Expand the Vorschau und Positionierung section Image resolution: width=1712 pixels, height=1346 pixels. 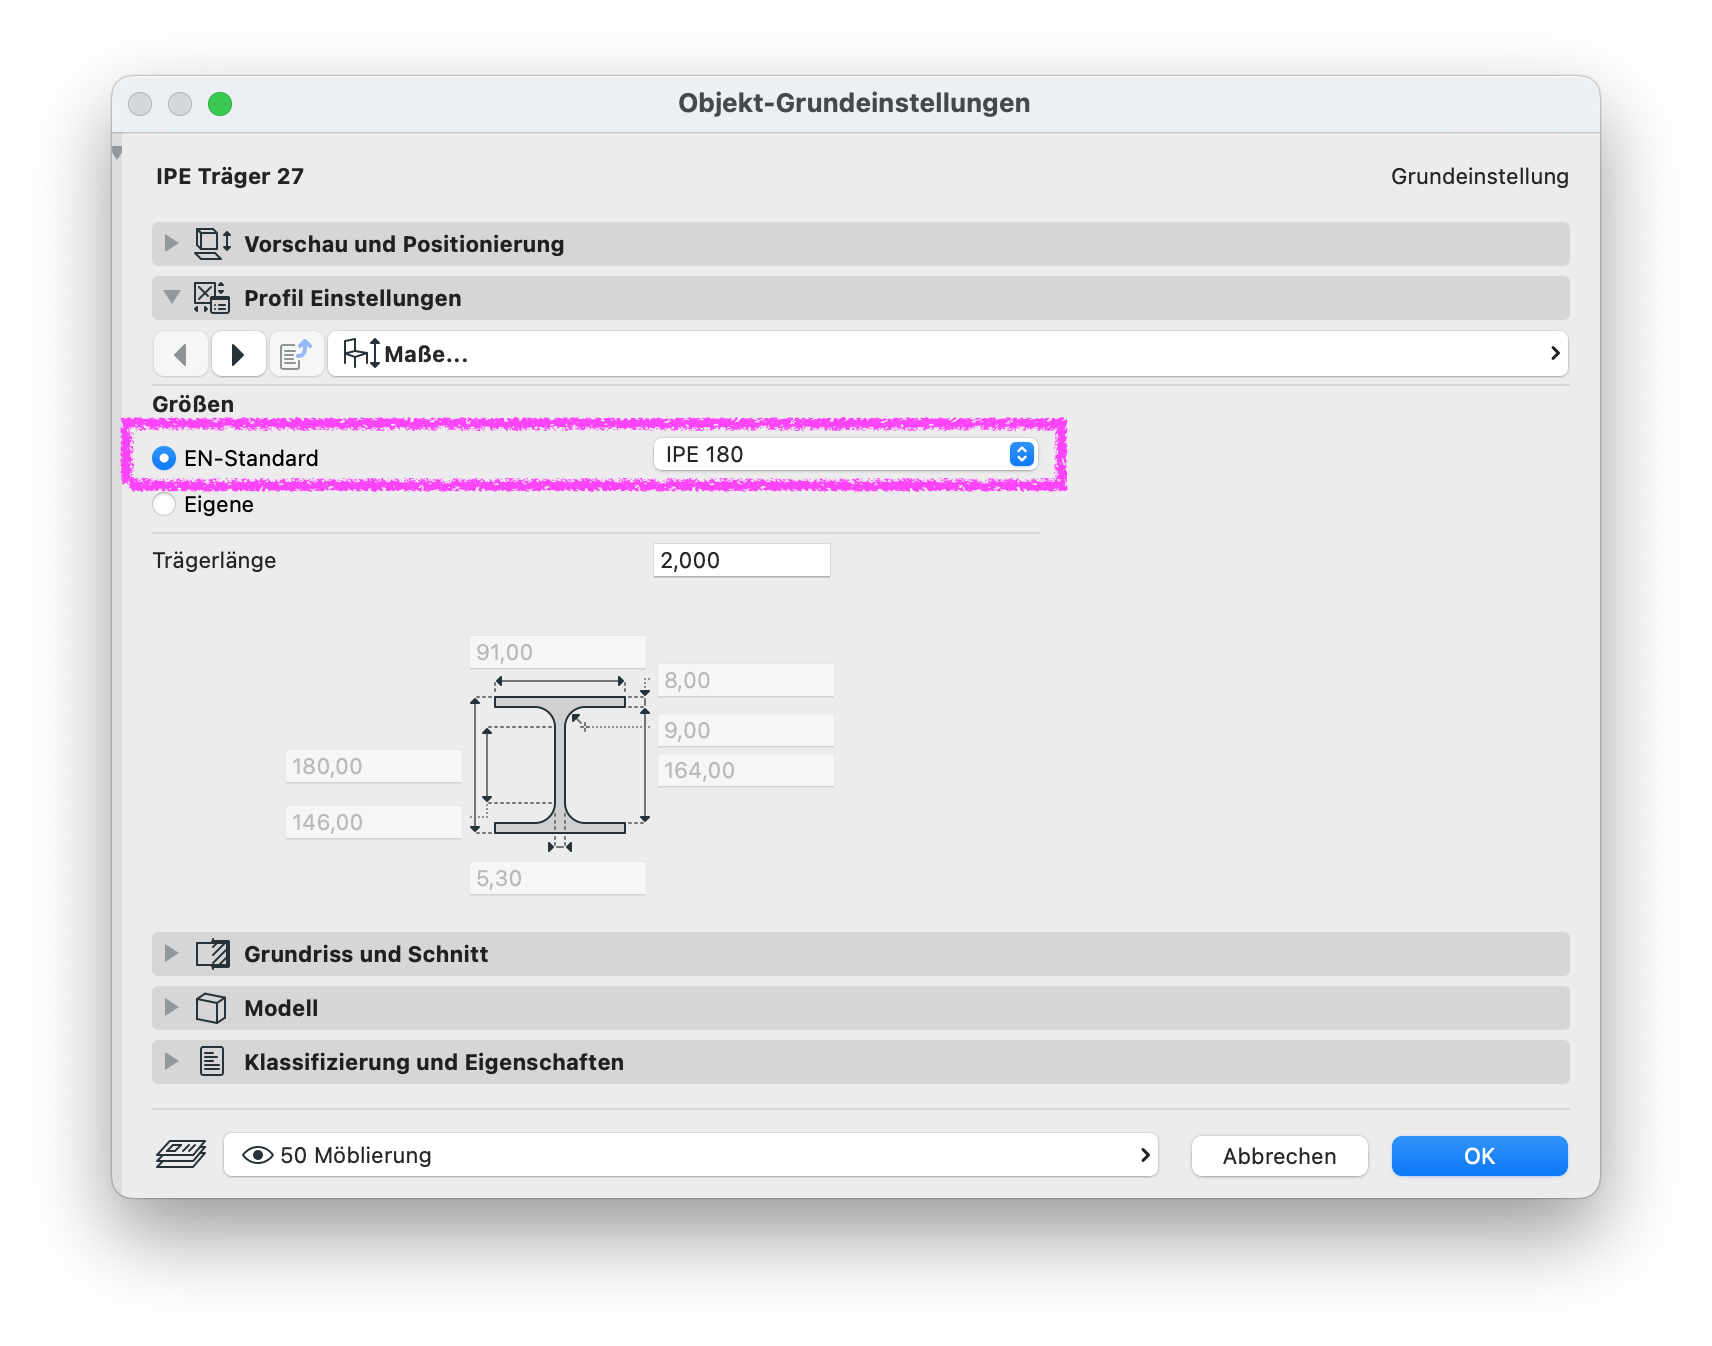click(x=171, y=243)
